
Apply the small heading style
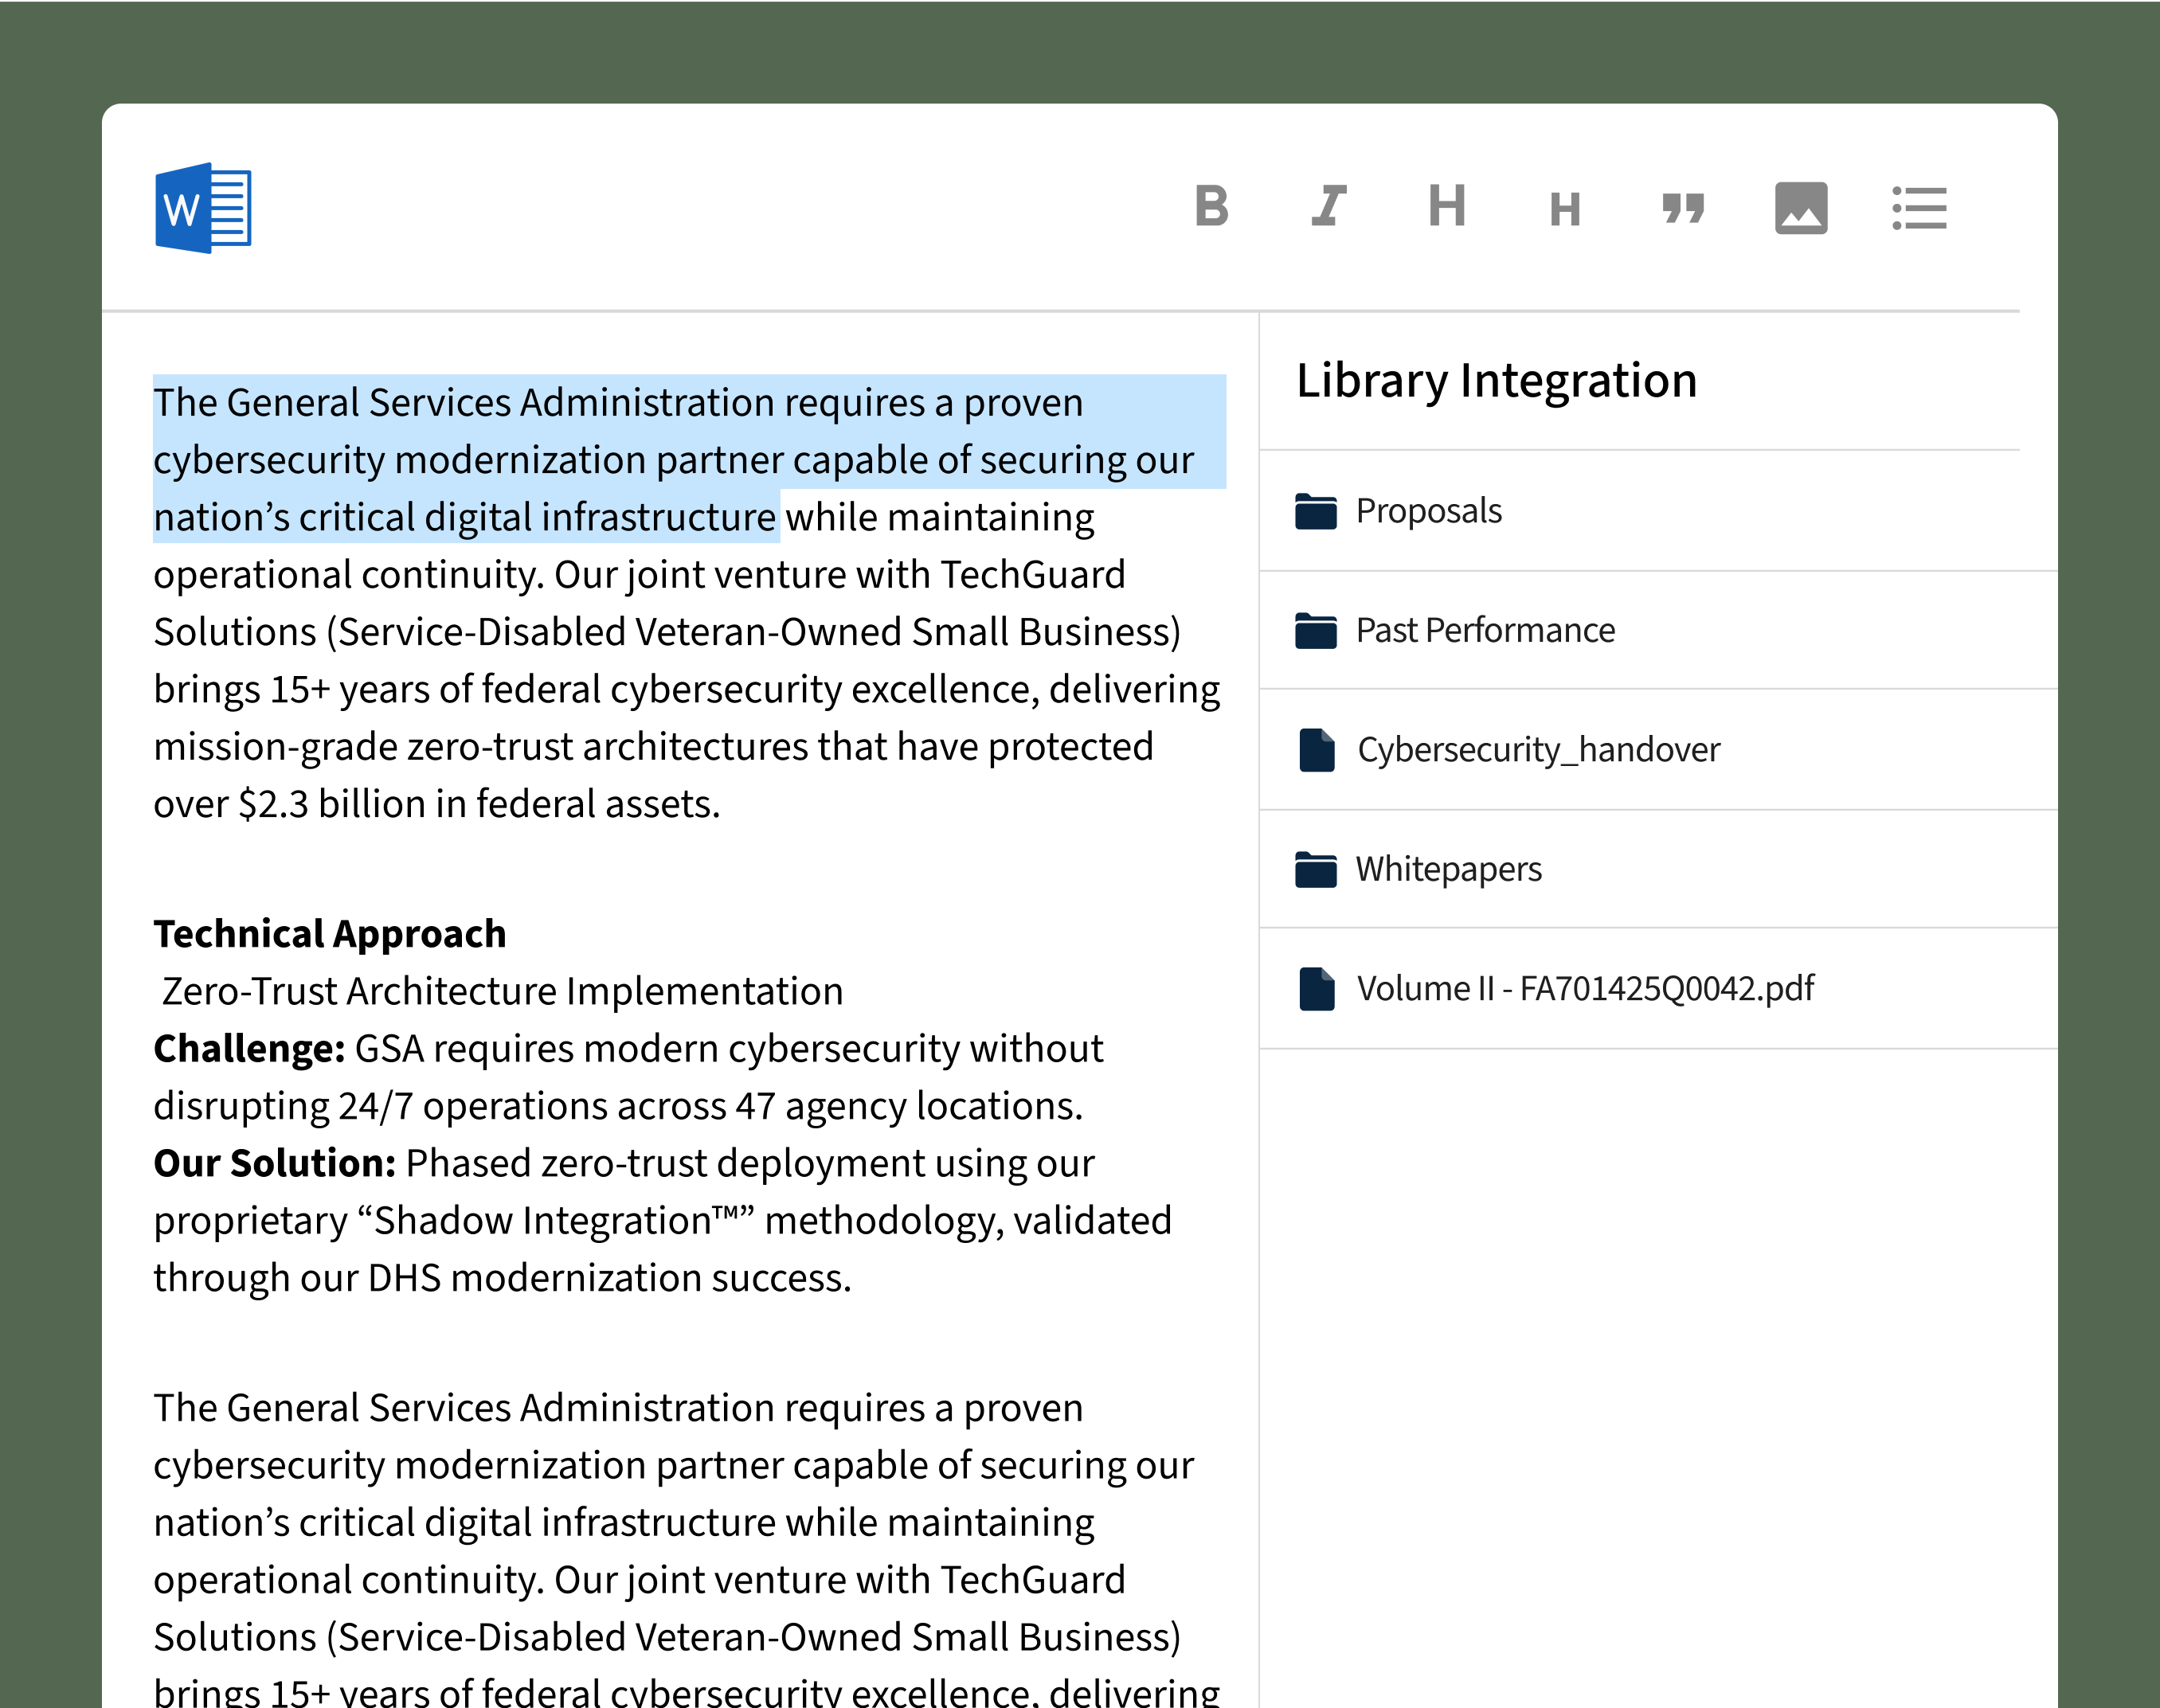[x=1565, y=210]
